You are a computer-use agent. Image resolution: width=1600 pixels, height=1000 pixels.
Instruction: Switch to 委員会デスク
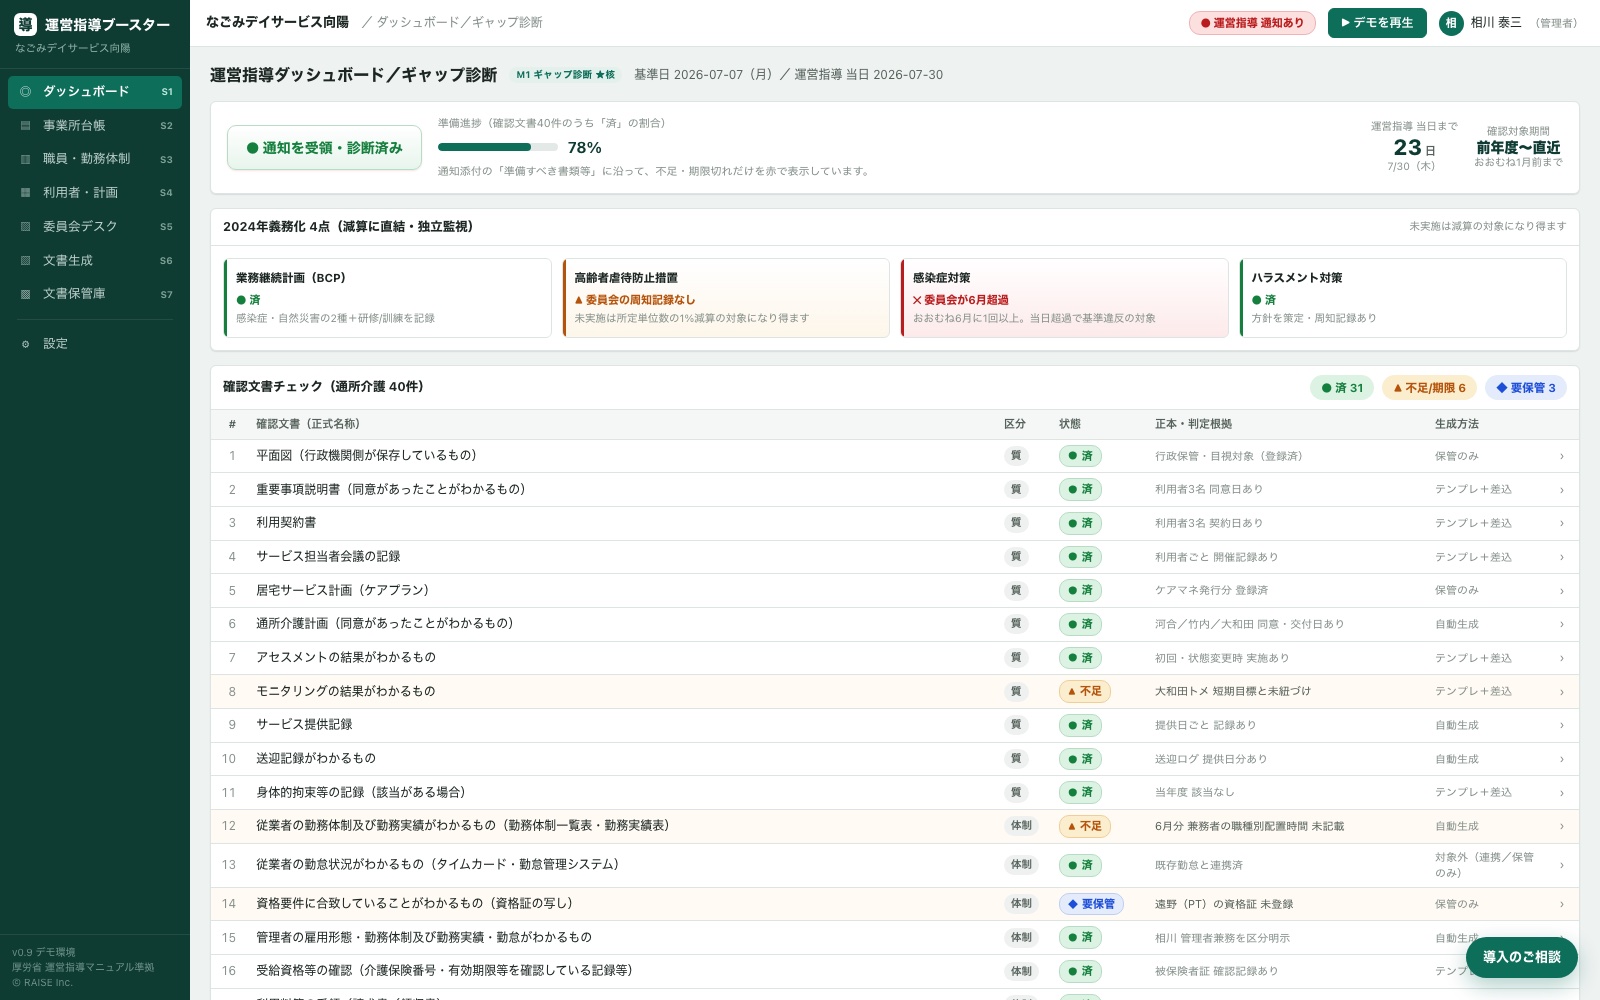click(x=95, y=227)
